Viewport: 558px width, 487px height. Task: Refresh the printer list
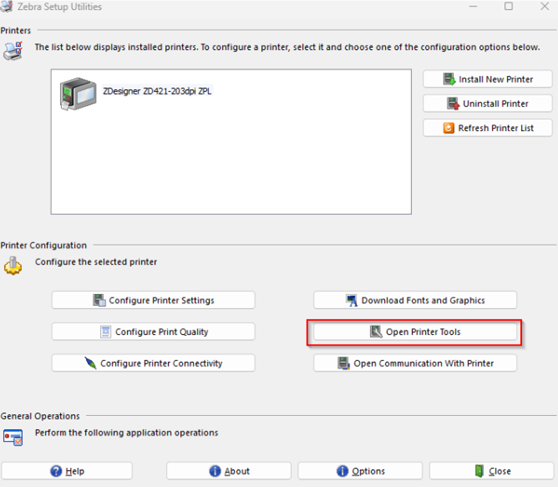[488, 128]
